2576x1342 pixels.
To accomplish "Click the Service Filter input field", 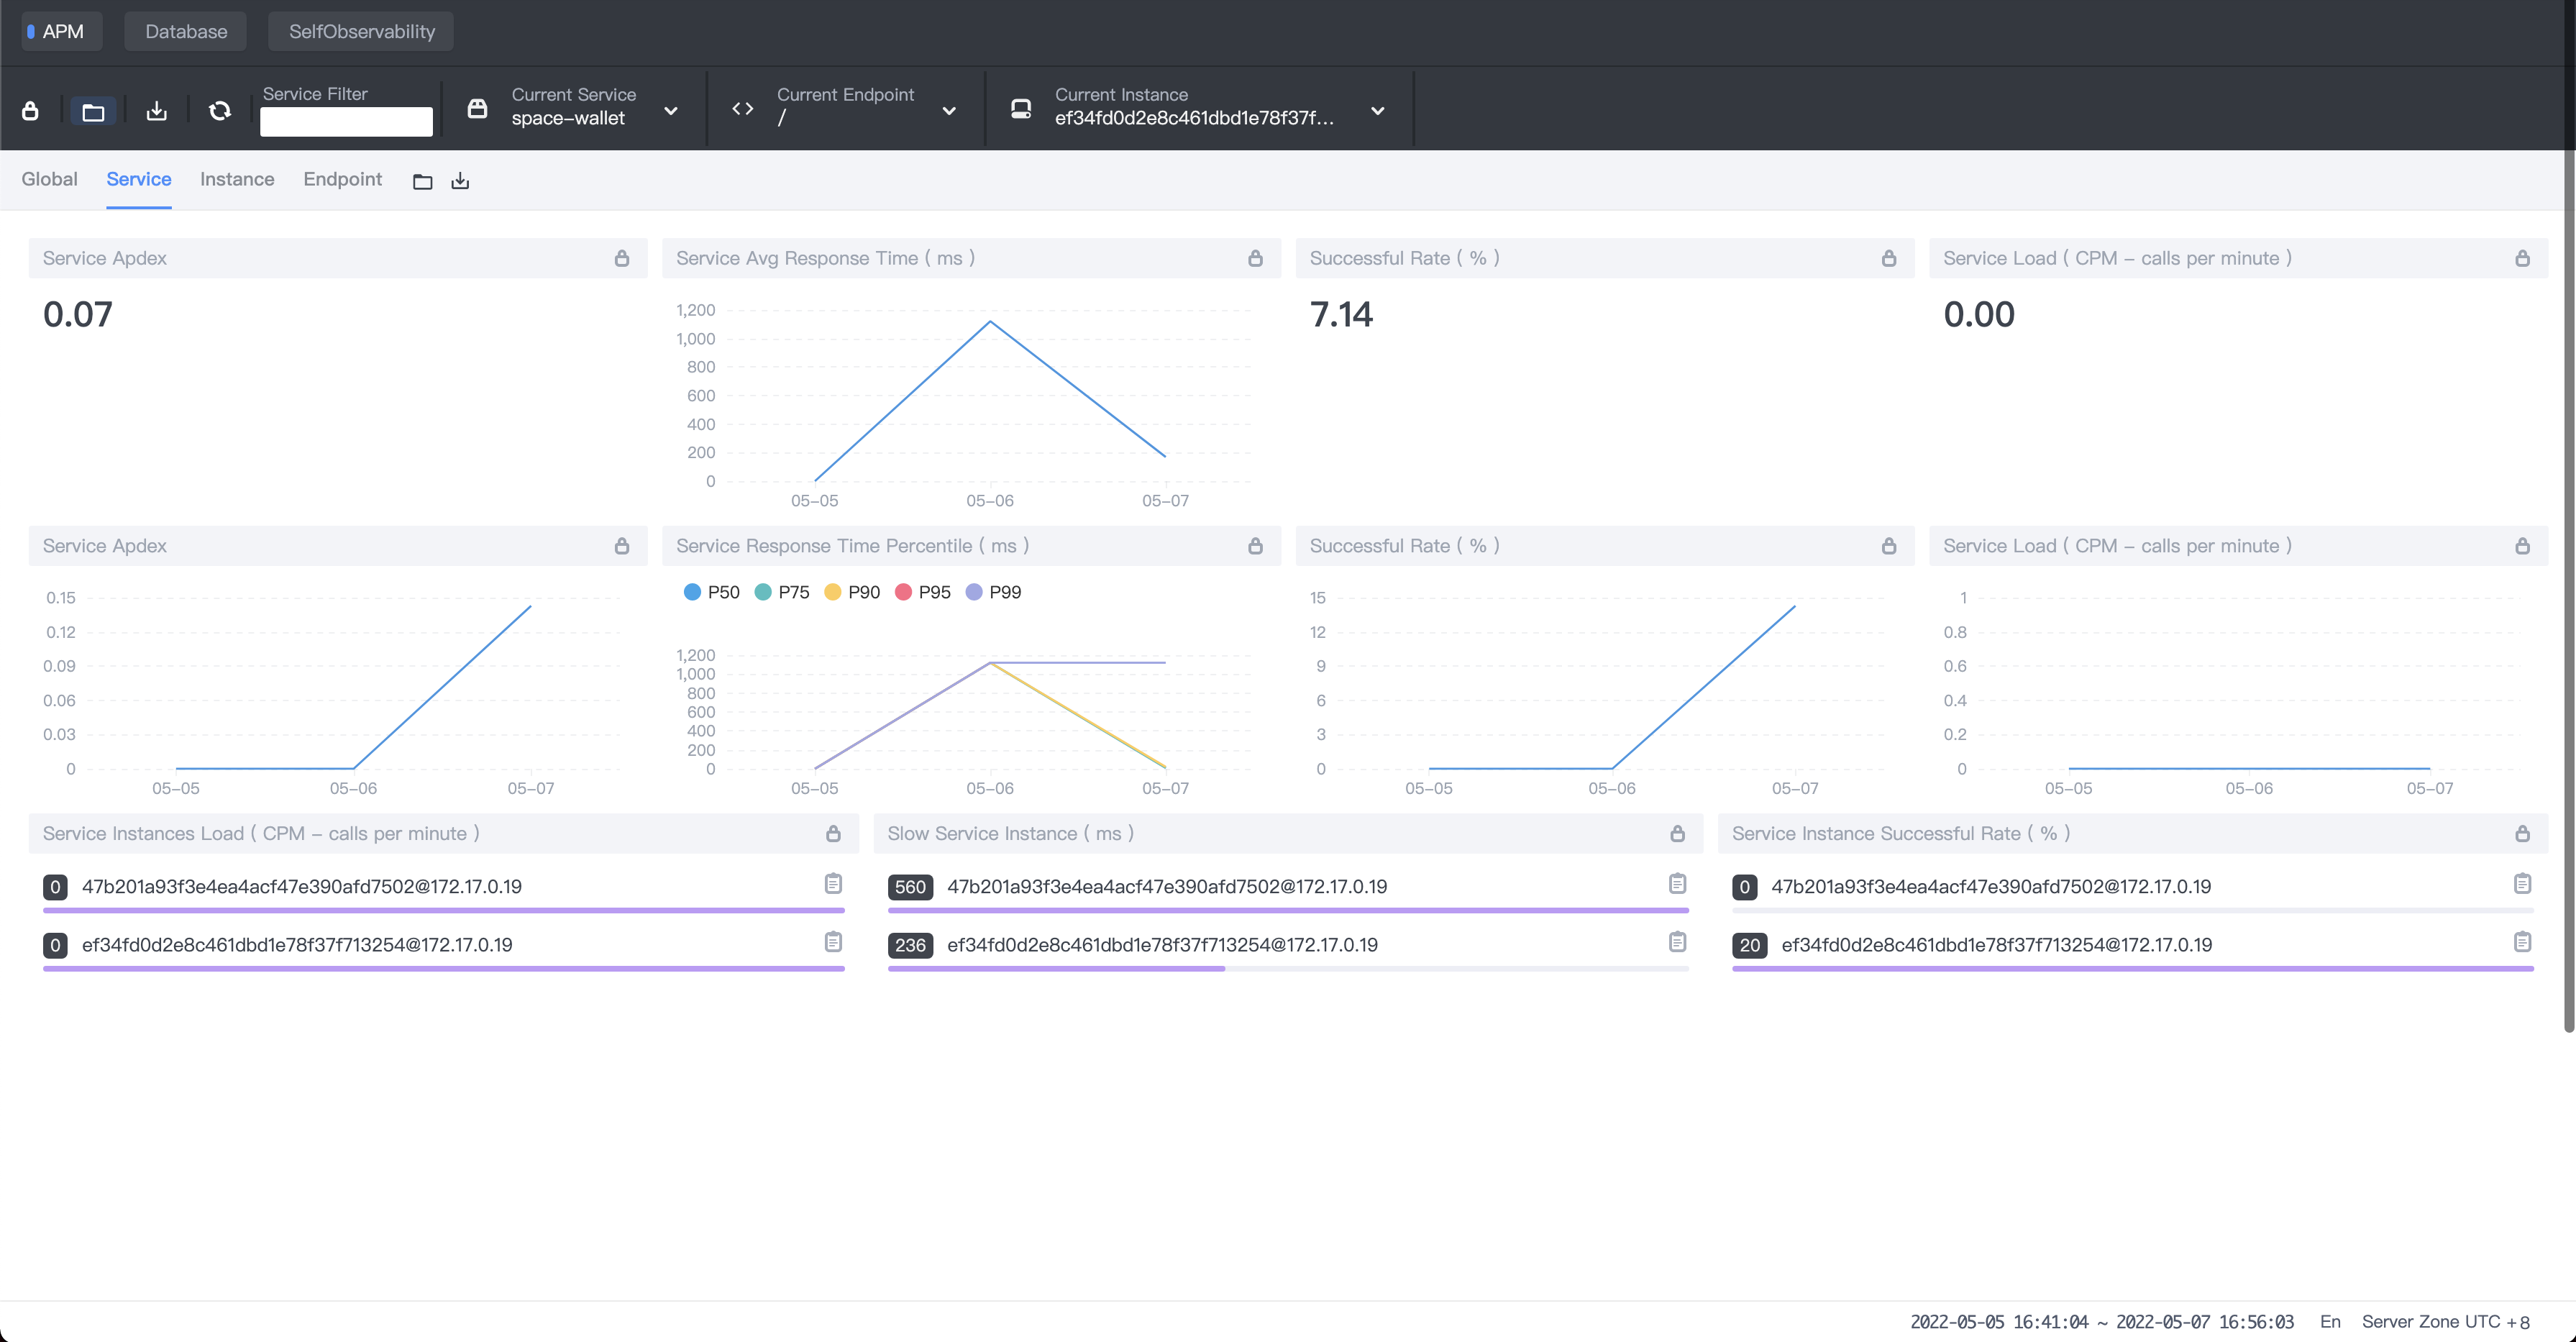I will click(346, 122).
